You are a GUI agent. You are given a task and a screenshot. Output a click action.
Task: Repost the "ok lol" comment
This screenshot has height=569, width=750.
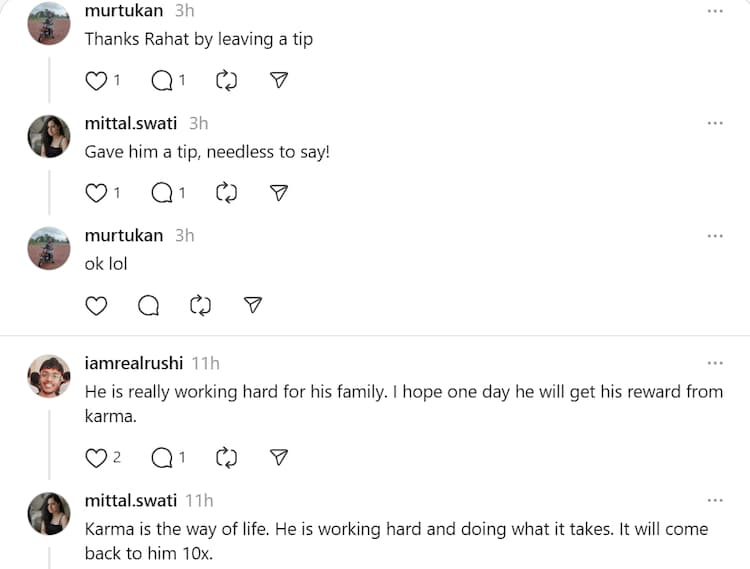coord(201,306)
